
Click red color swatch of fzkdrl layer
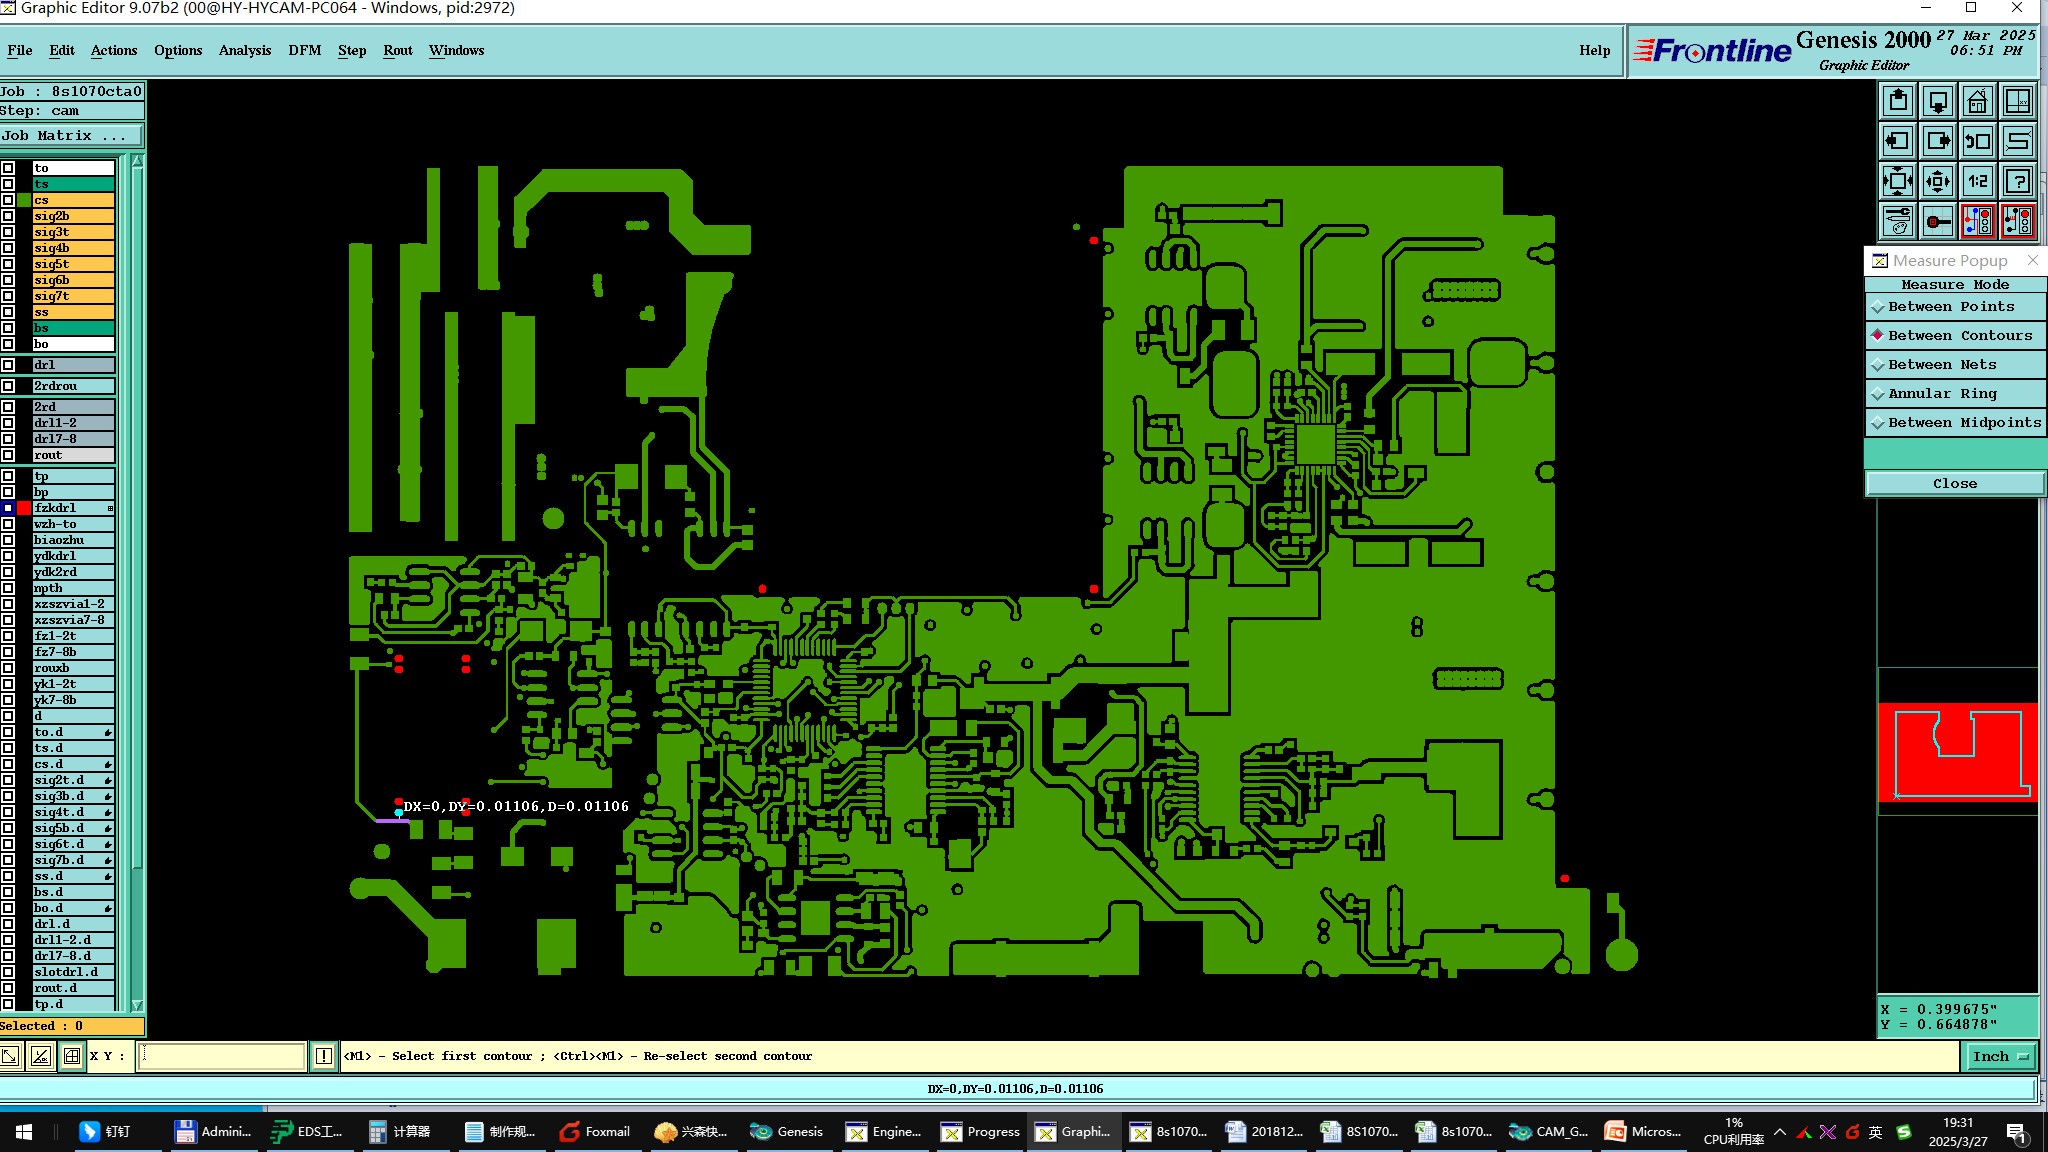[24, 508]
